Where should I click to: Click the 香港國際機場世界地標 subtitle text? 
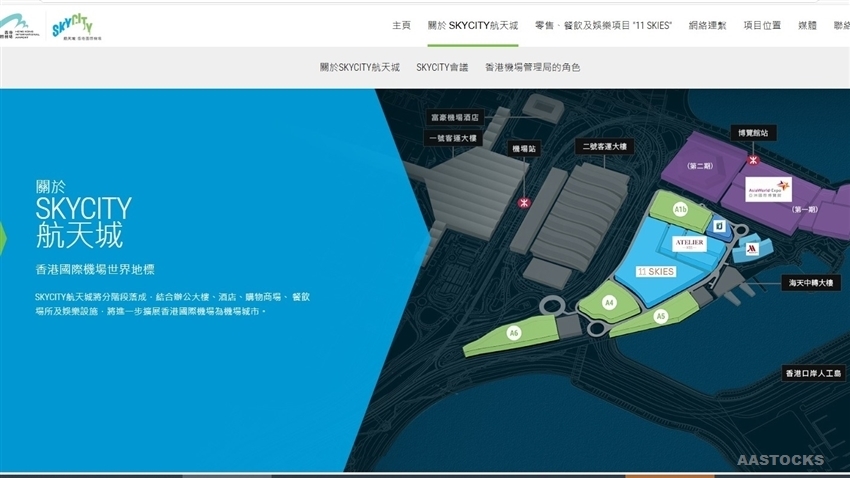(x=95, y=269)
